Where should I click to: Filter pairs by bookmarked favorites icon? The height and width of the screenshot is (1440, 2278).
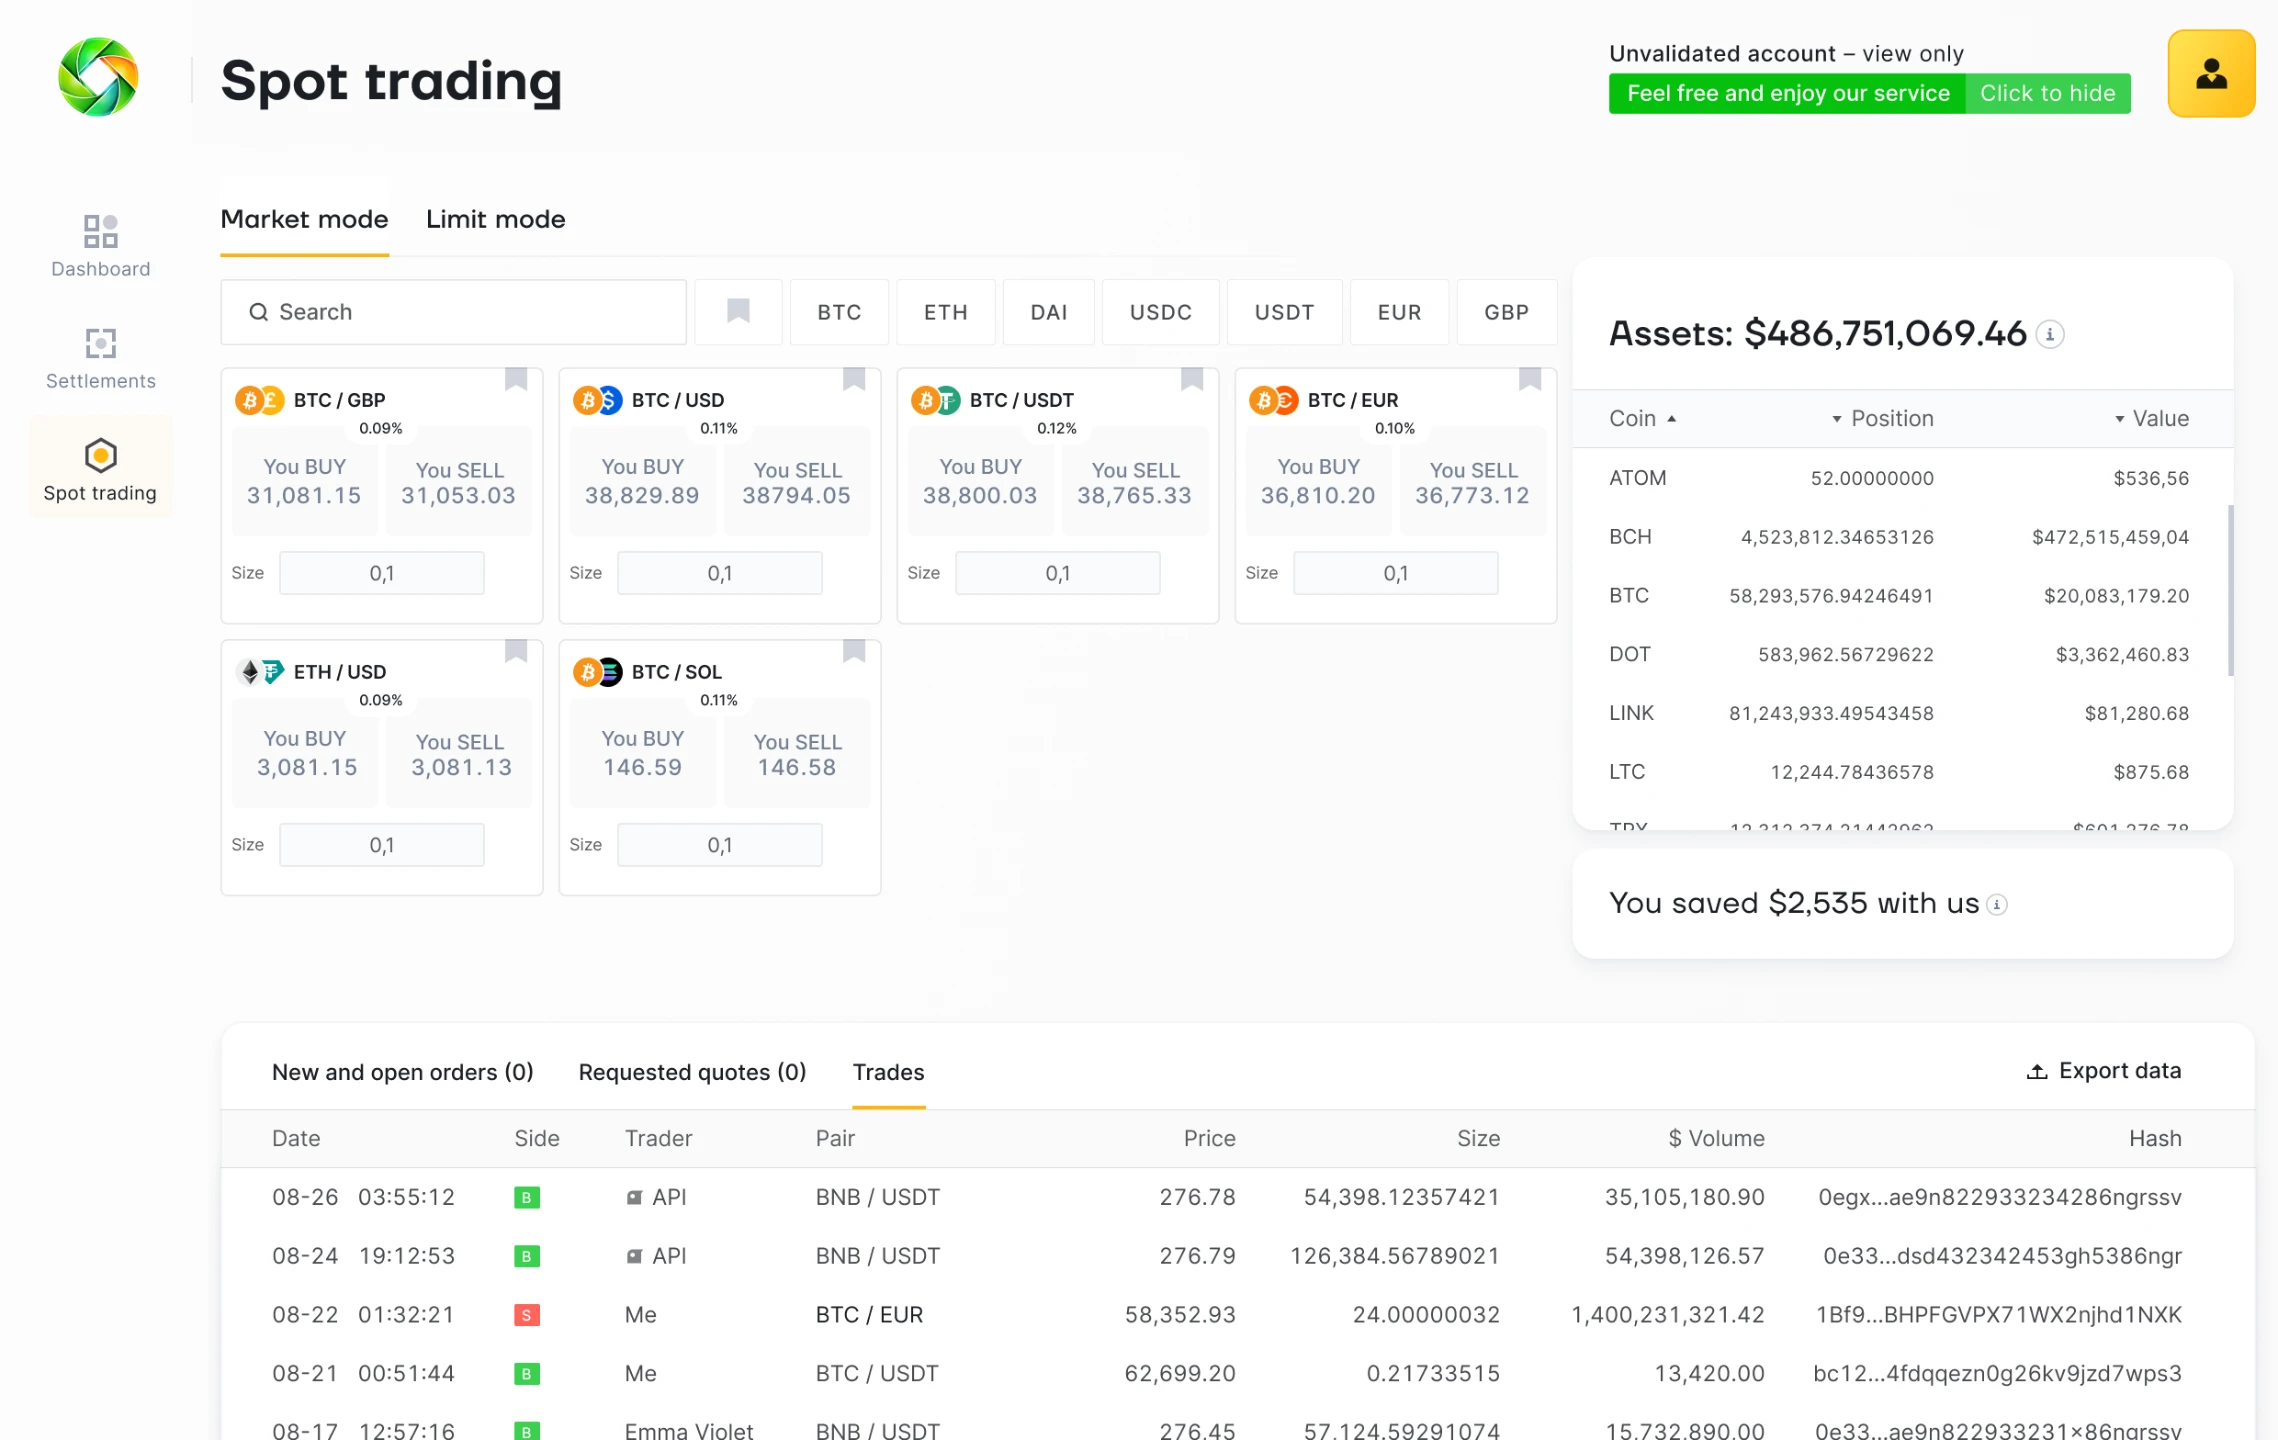point(738,312)
